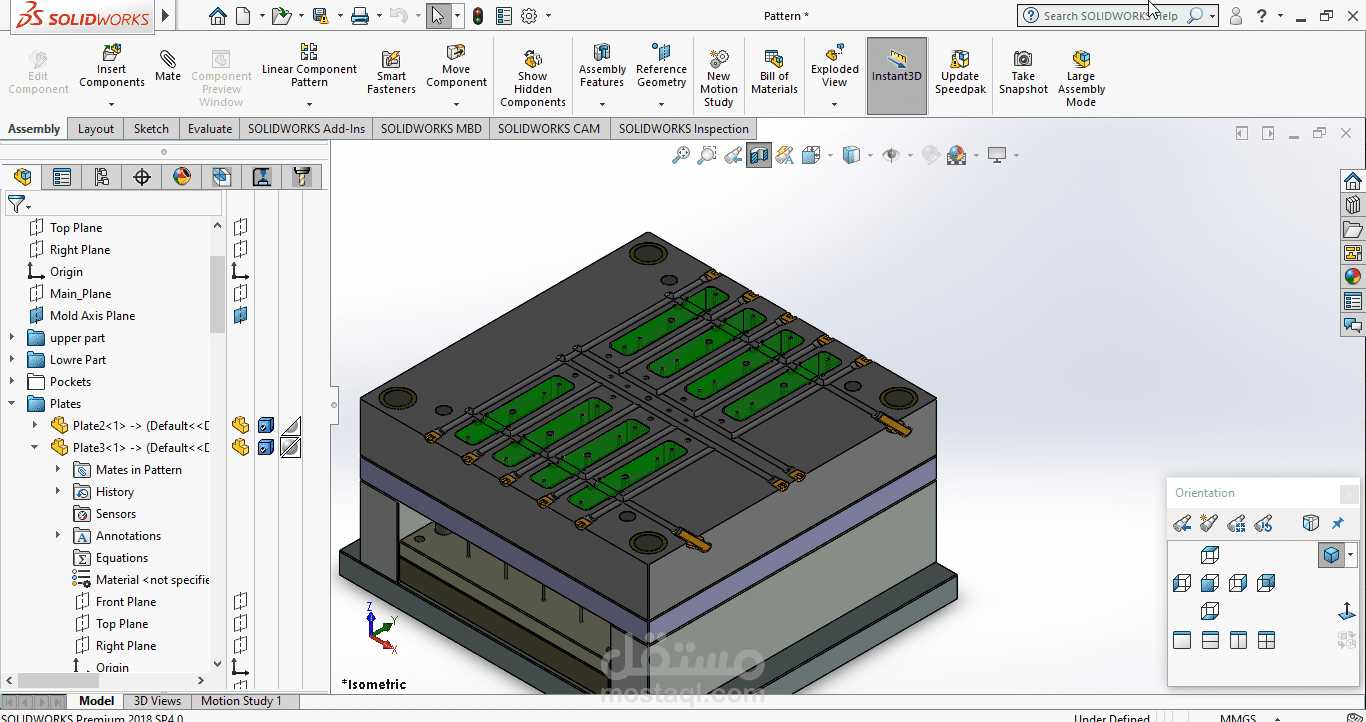Click the feature tree vertical scrollbar
The width and height of the screenshot is (1366, 722).
tap(217, 295)
